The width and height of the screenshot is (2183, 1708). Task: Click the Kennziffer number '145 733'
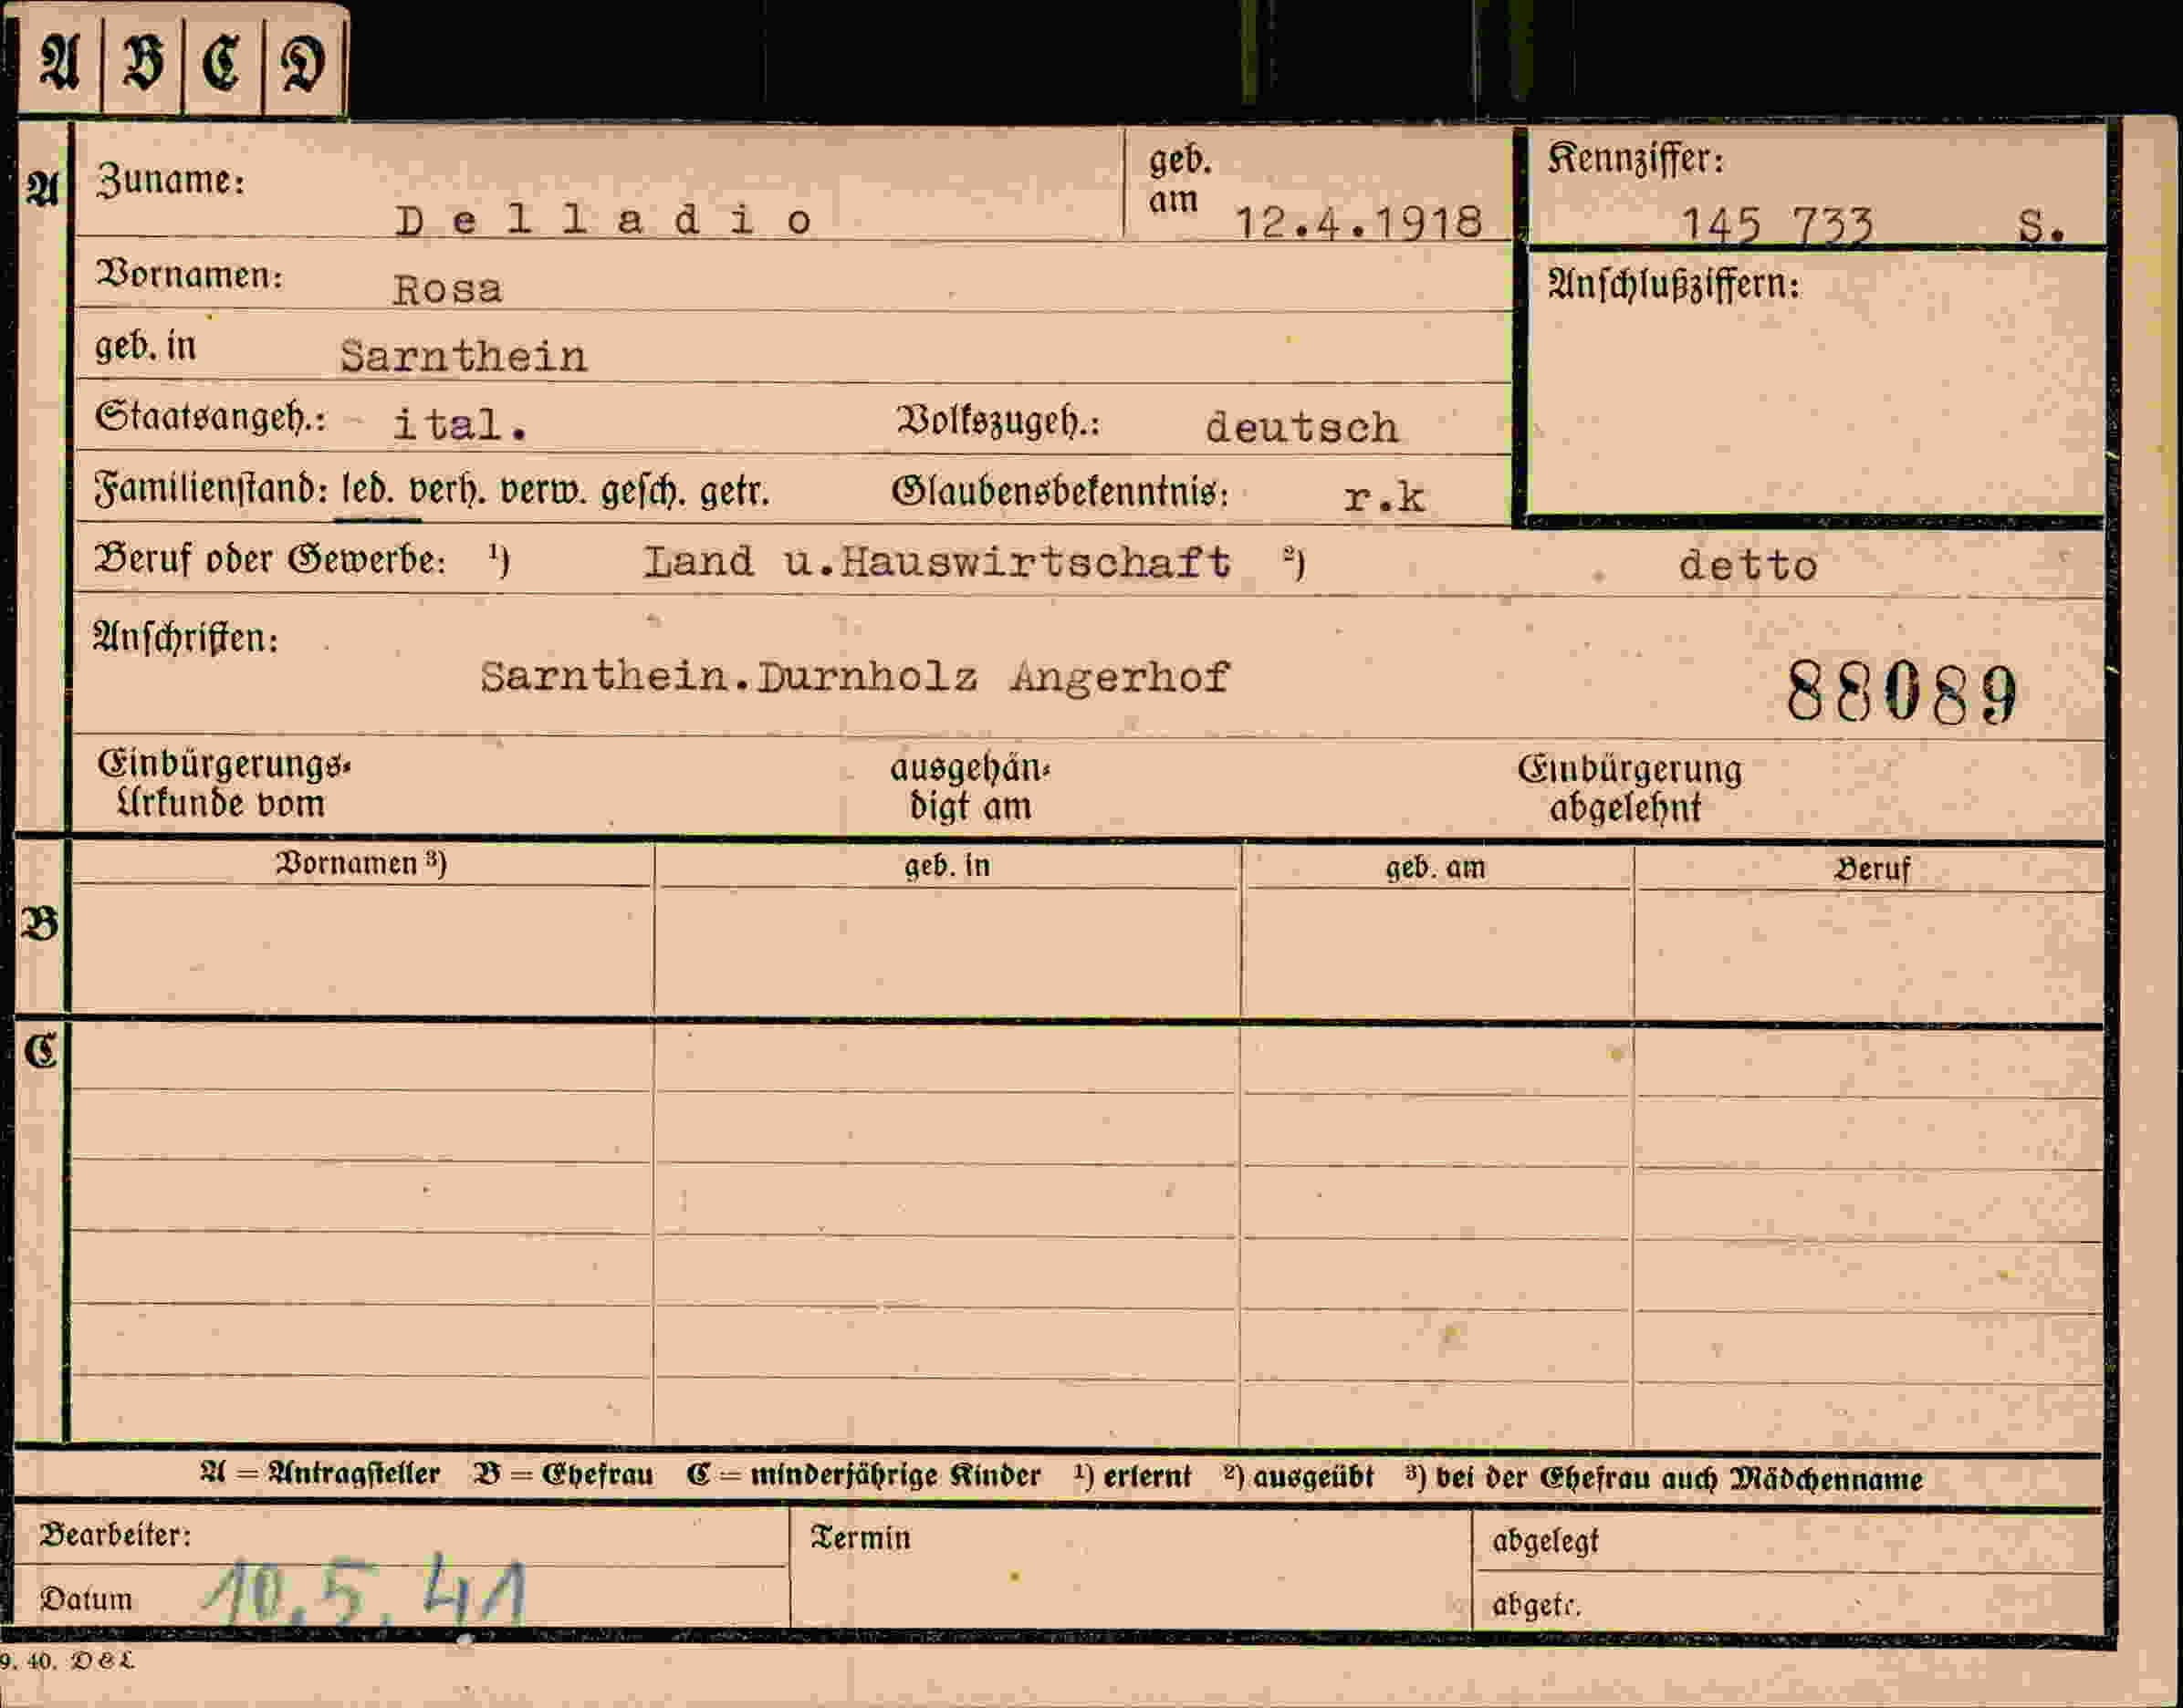point(1776,225)
